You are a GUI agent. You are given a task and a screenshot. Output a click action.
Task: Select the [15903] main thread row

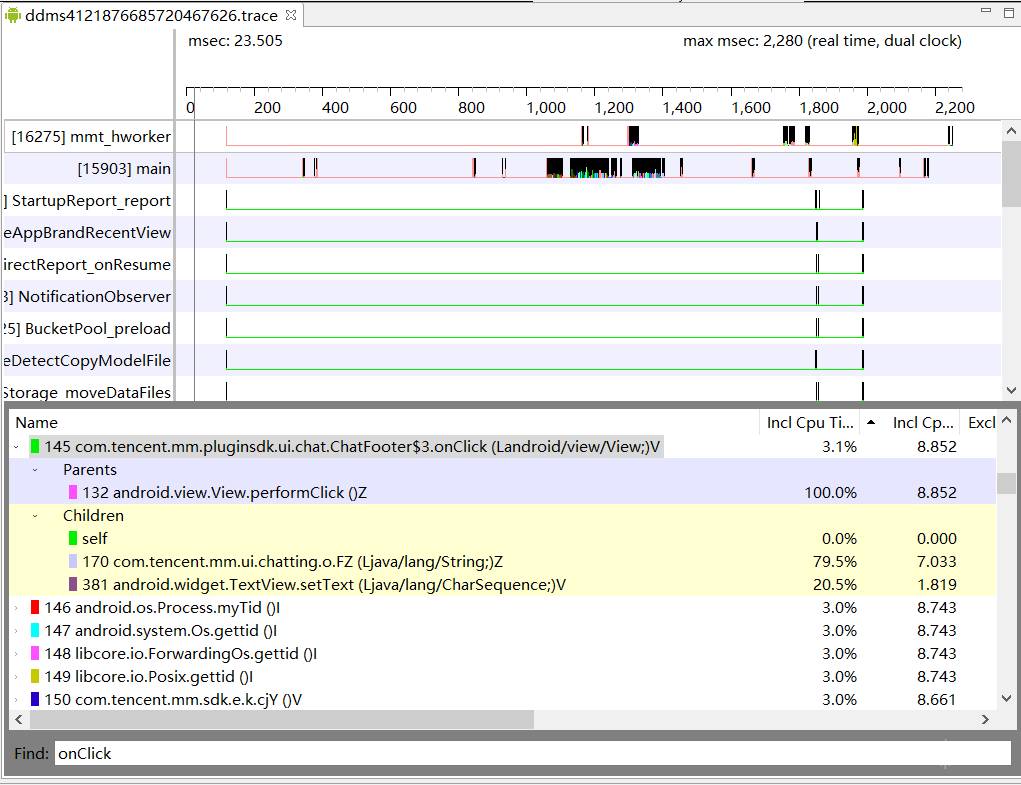tap(501, 169)
